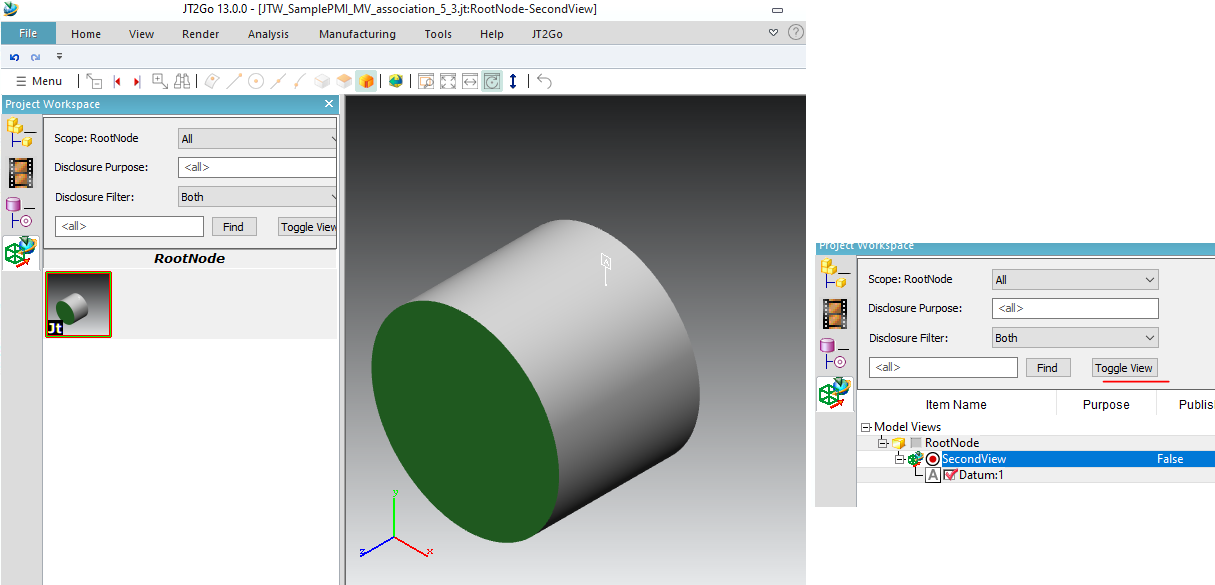Click the Find button in left panel

[x=233, y=227]
